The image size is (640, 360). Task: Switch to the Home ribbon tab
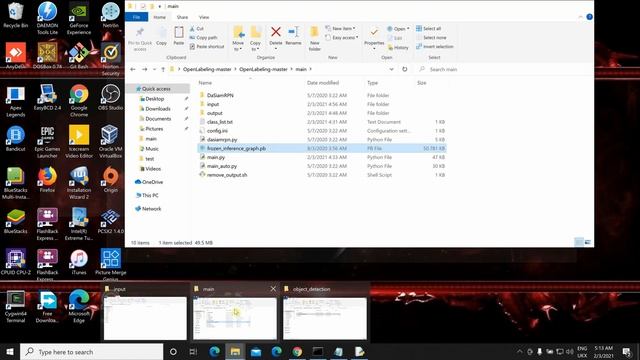coord(160,17)
